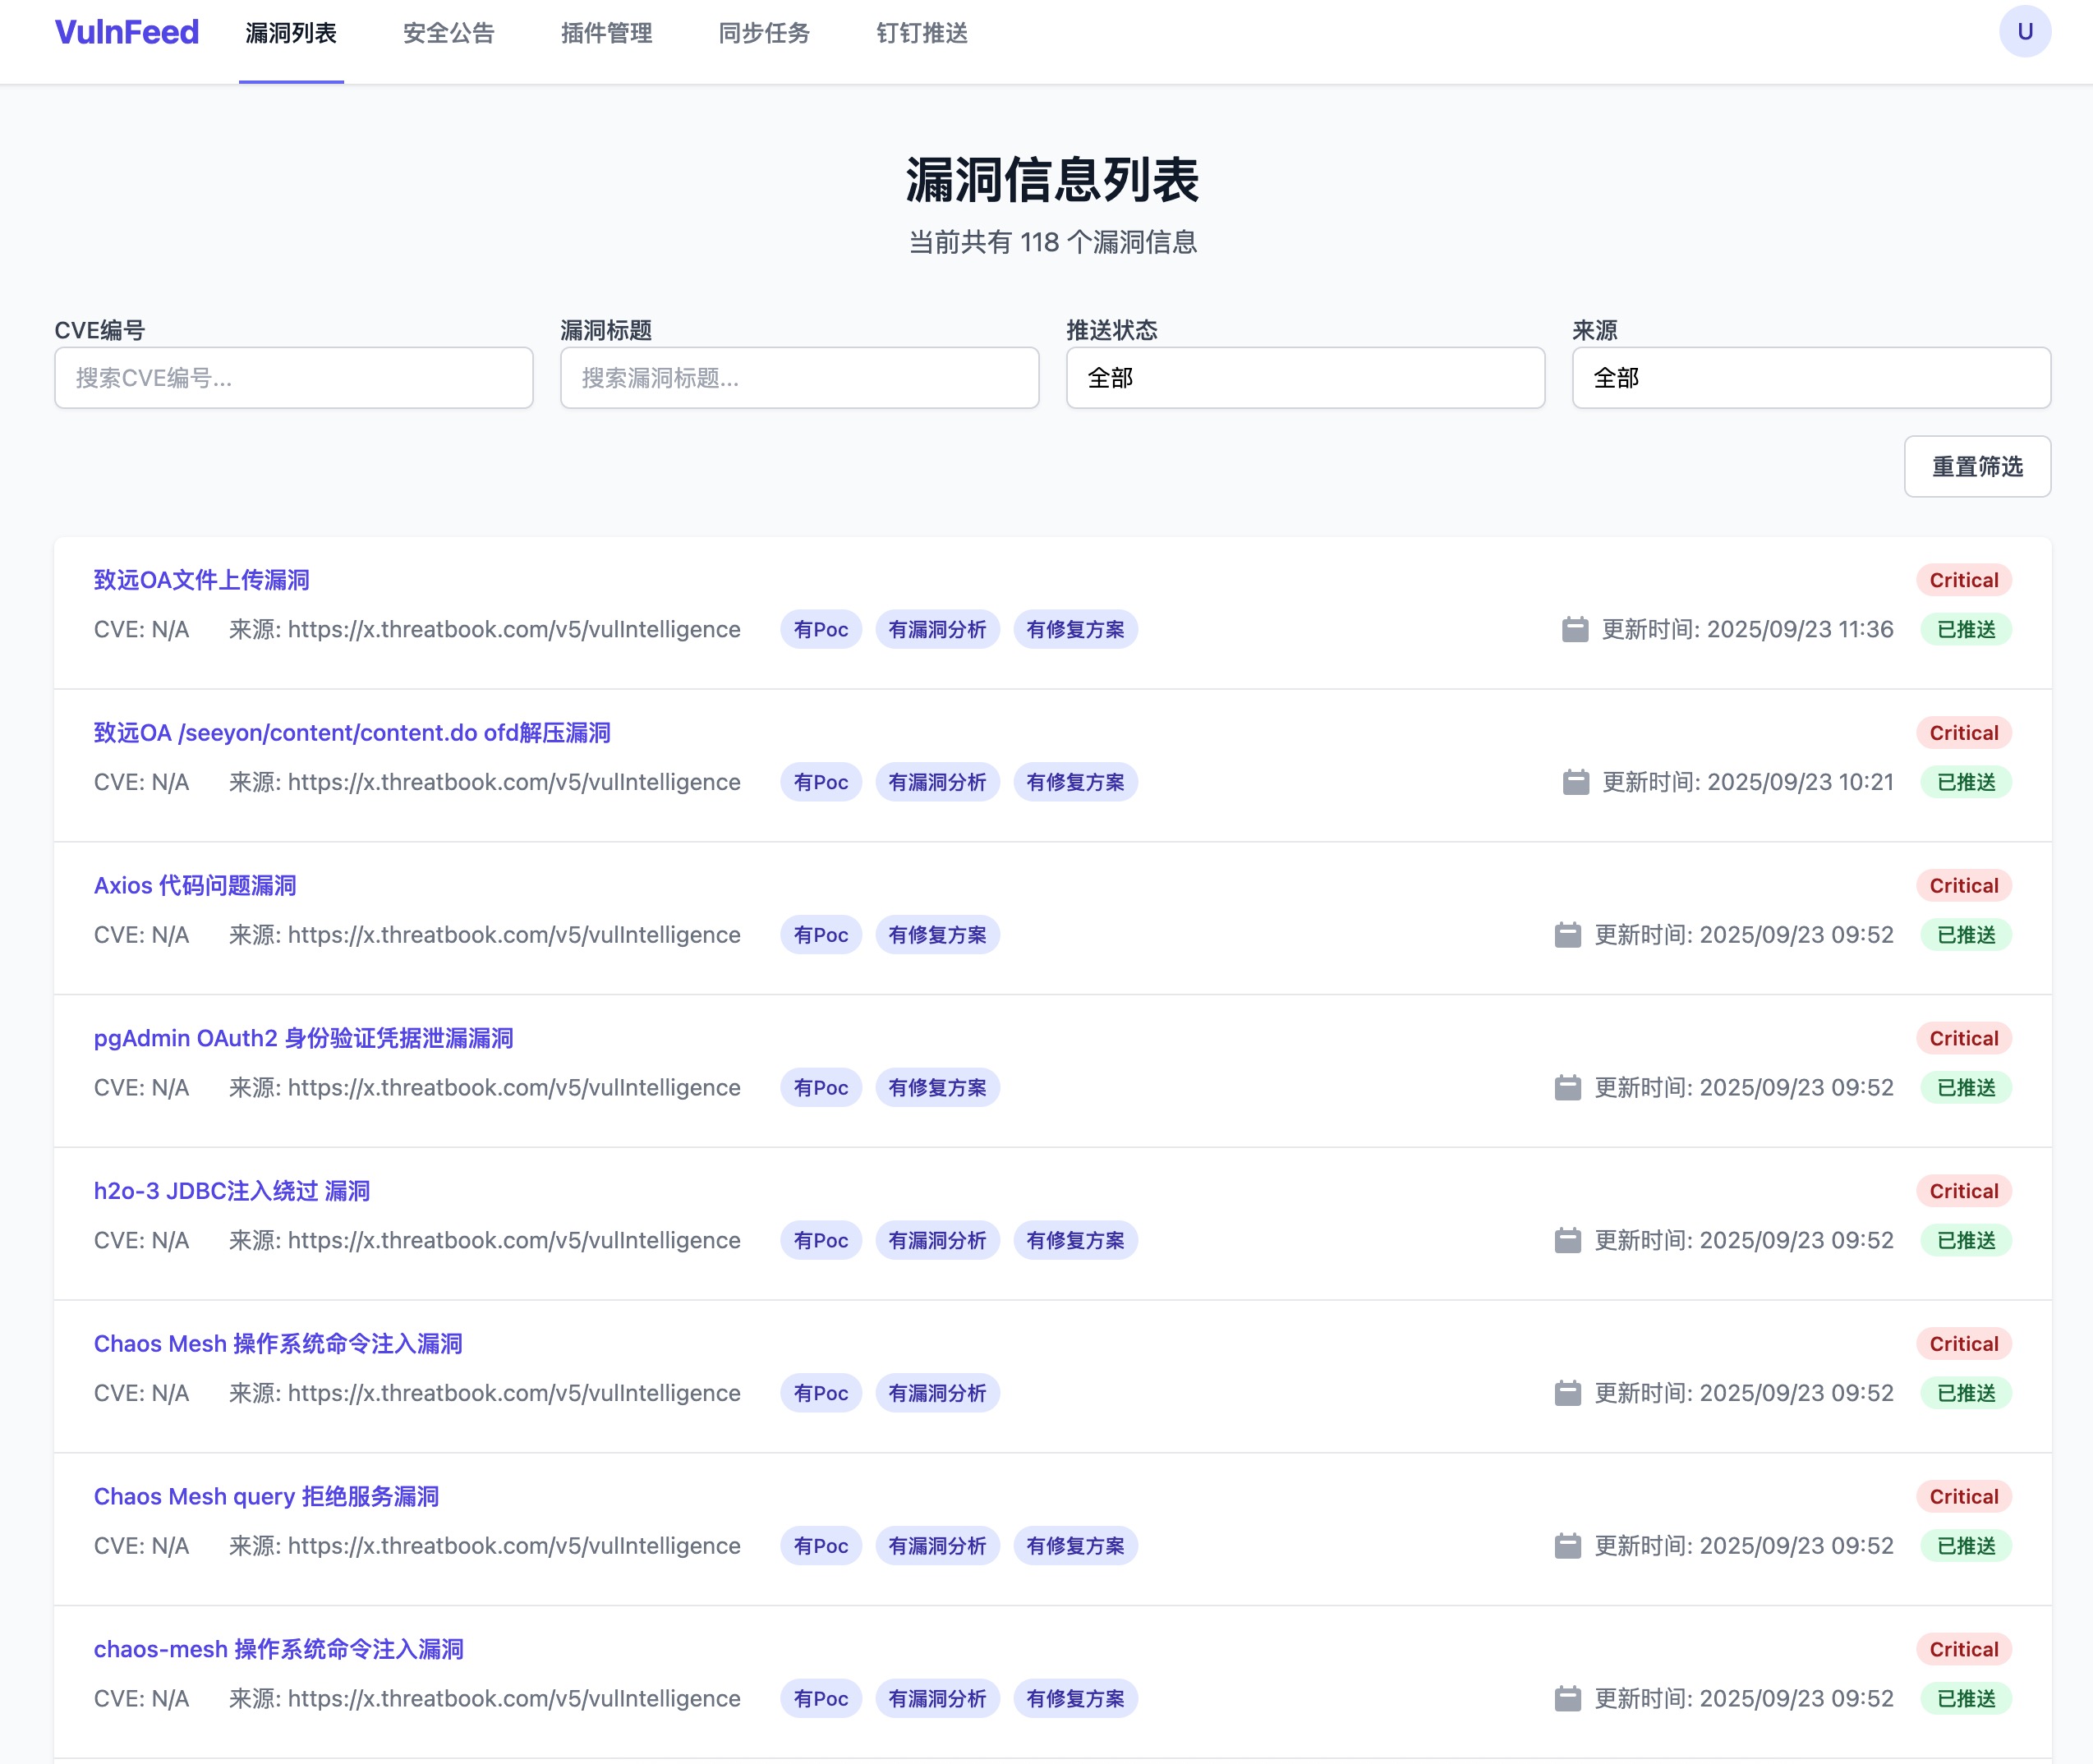Click the 重置筛选 button
This screenshot has width=2093, height=1764.
(1976, 466)
